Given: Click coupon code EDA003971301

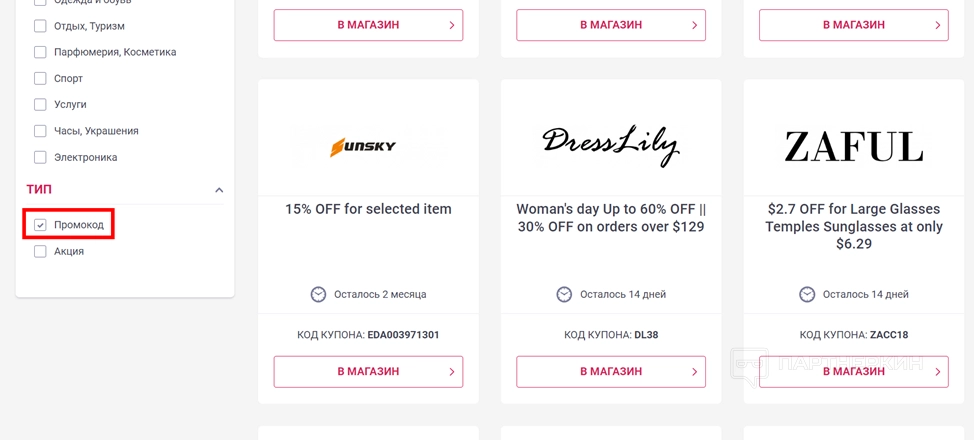Looking at the screenshot, I should (403, 335).
